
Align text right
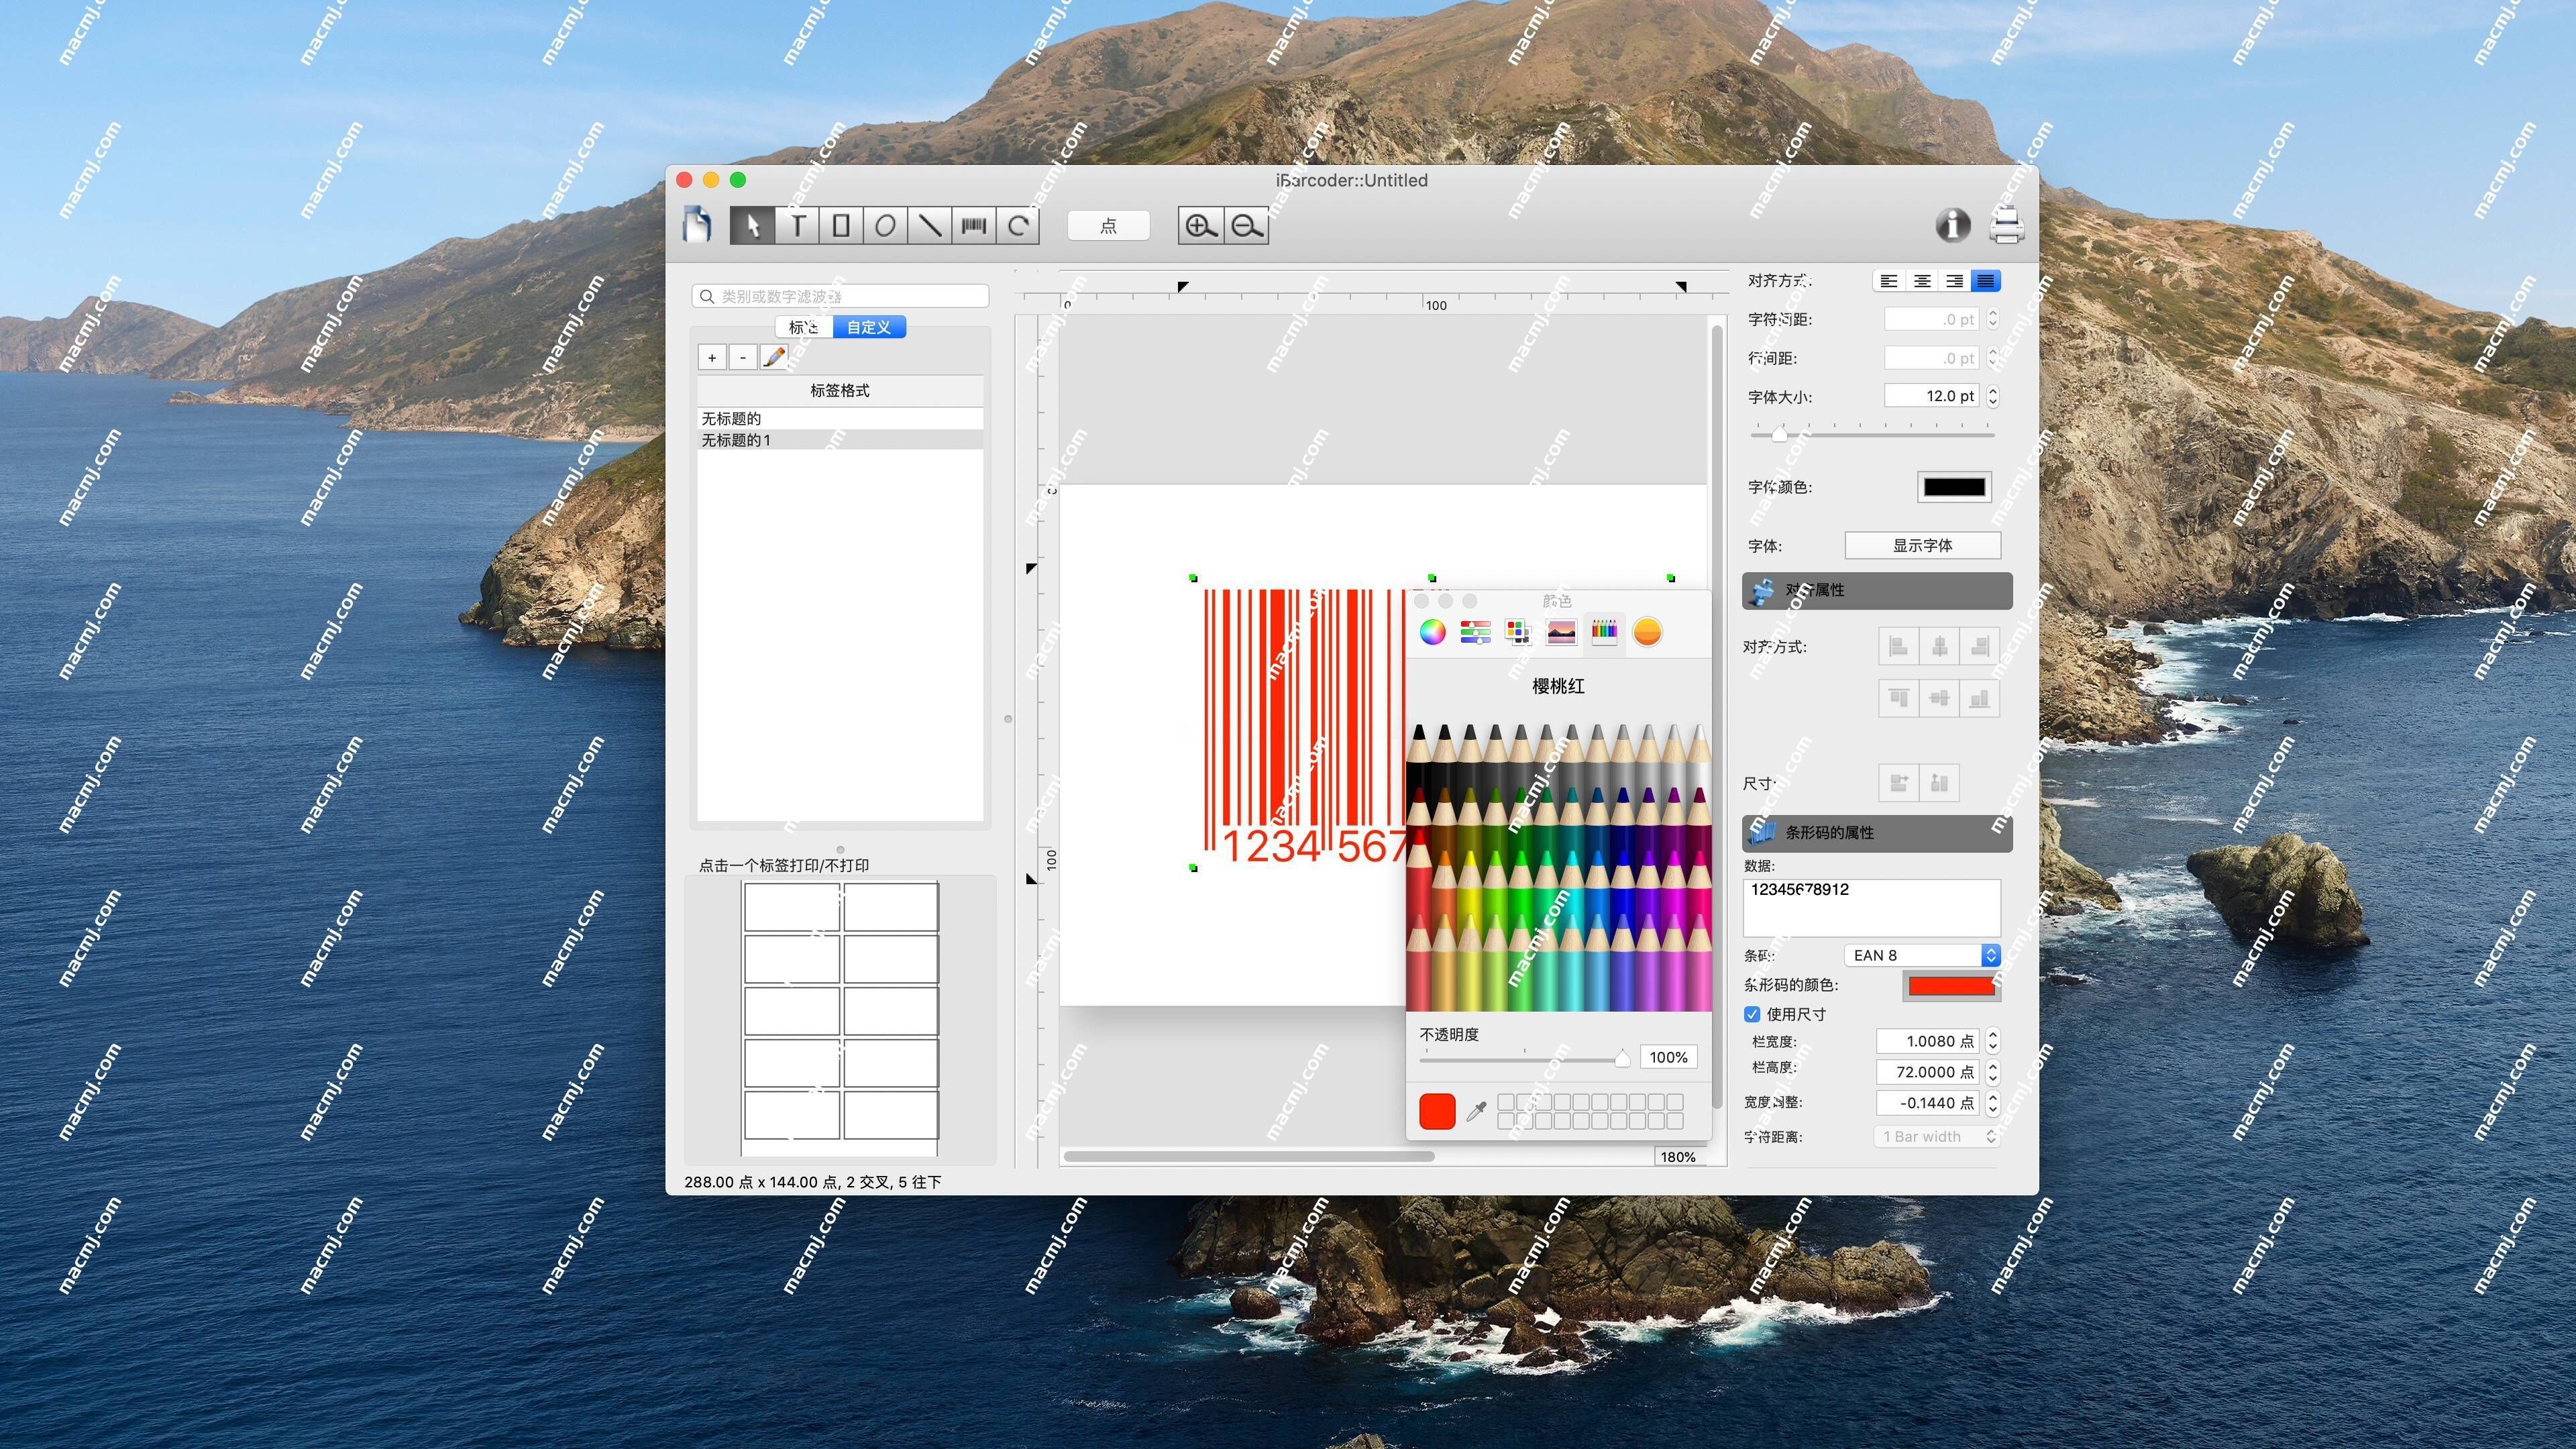(1954, 281)
